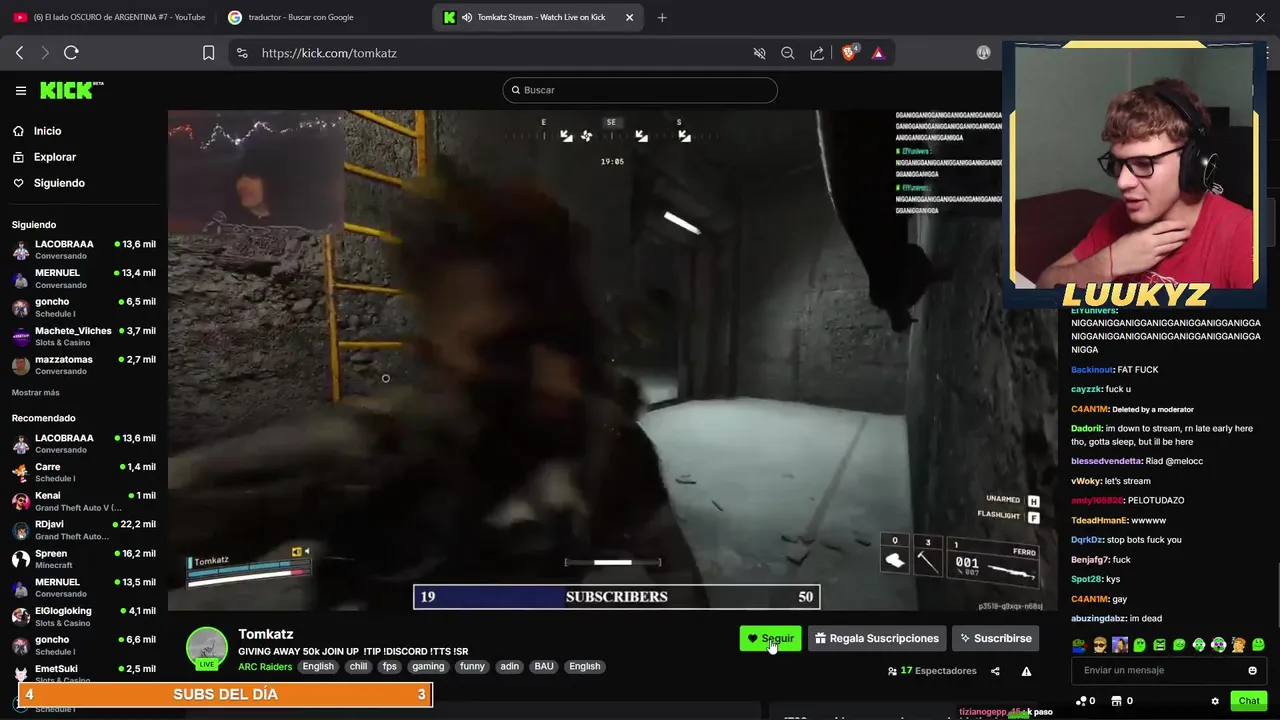Click the share icon in the address bar

(817, 53)
